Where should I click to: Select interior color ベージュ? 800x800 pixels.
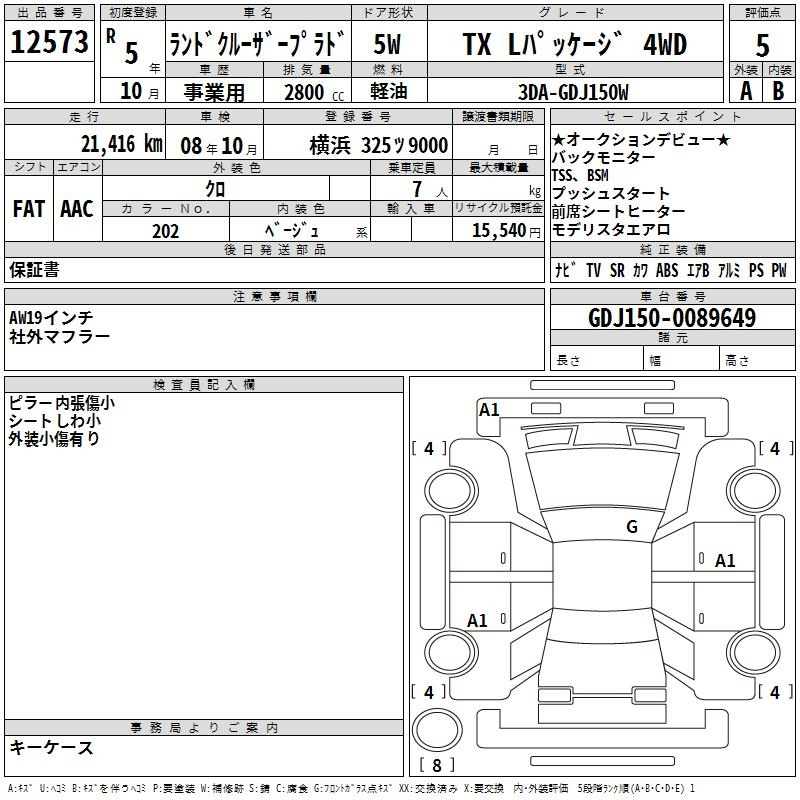point(291,230)
